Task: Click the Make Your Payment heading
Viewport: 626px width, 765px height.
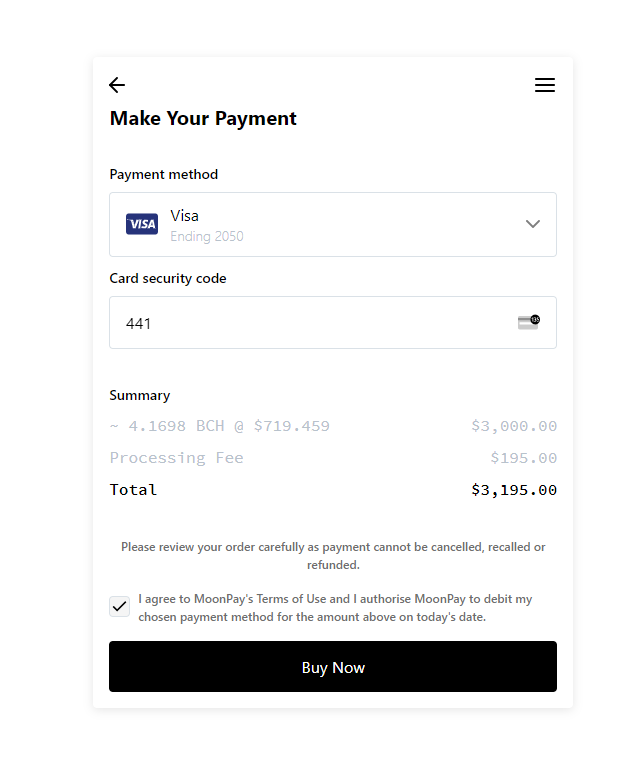Action: pos(203,119)
